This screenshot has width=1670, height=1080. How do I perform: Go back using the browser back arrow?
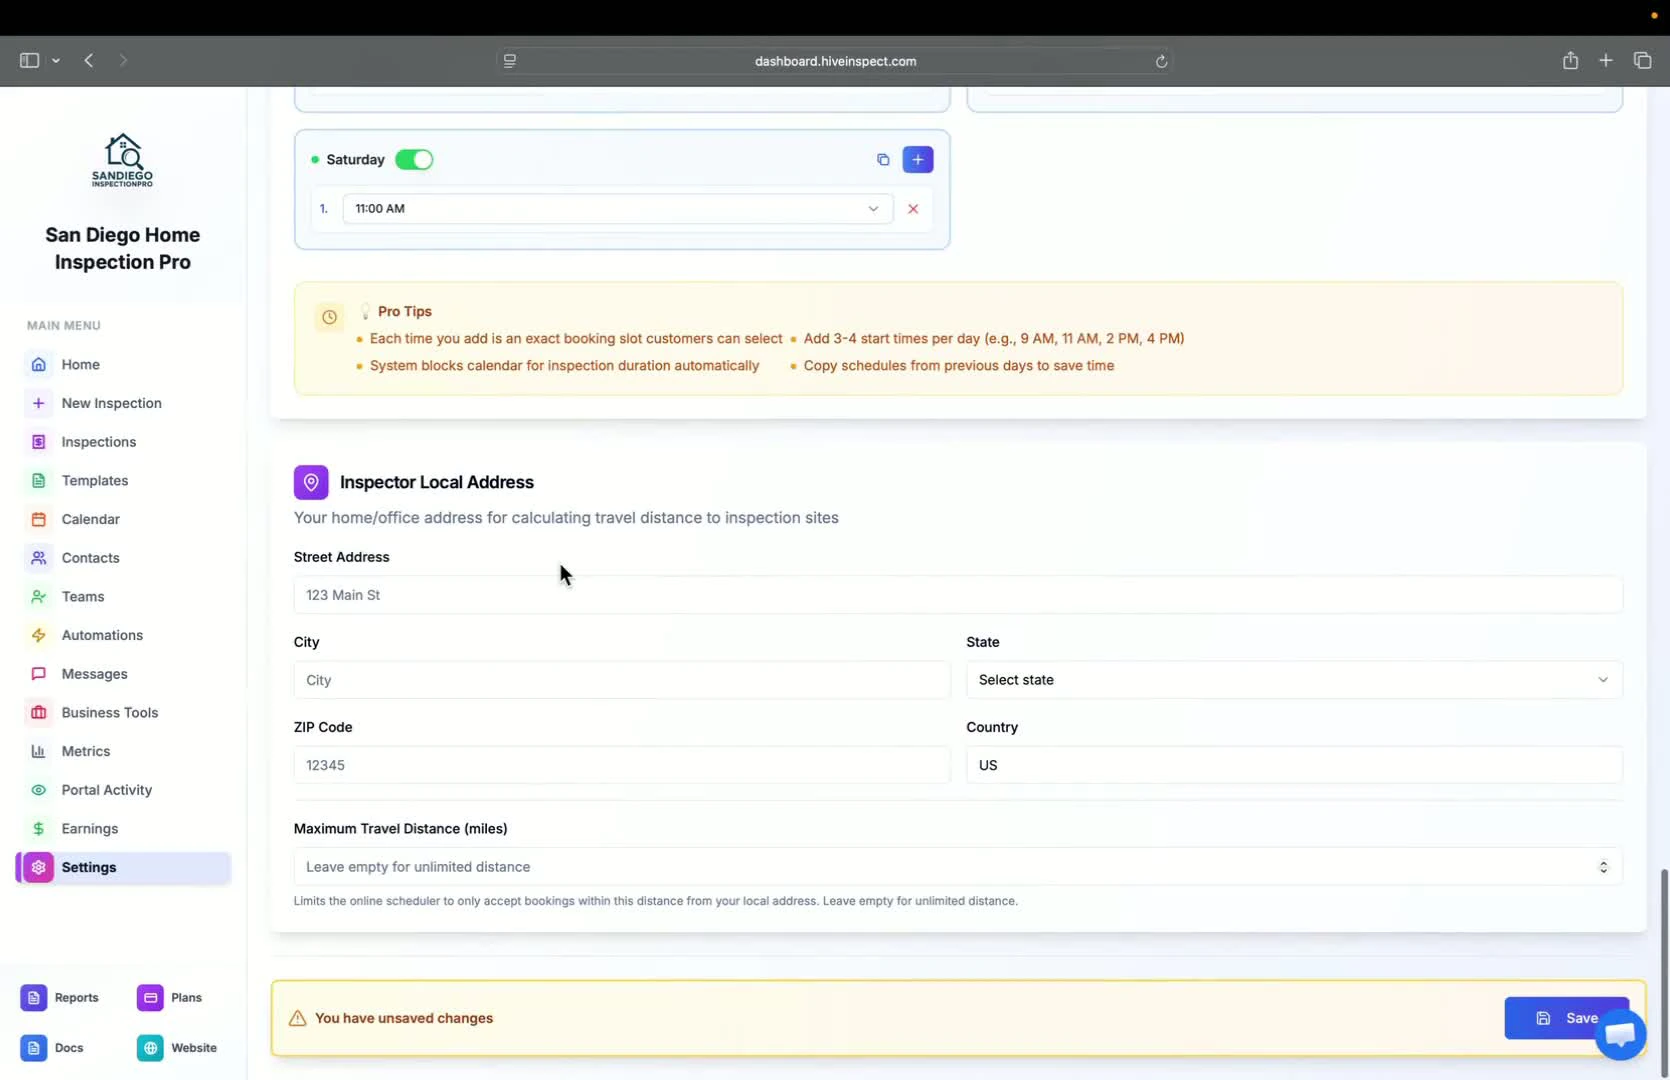tap(89, 61)
